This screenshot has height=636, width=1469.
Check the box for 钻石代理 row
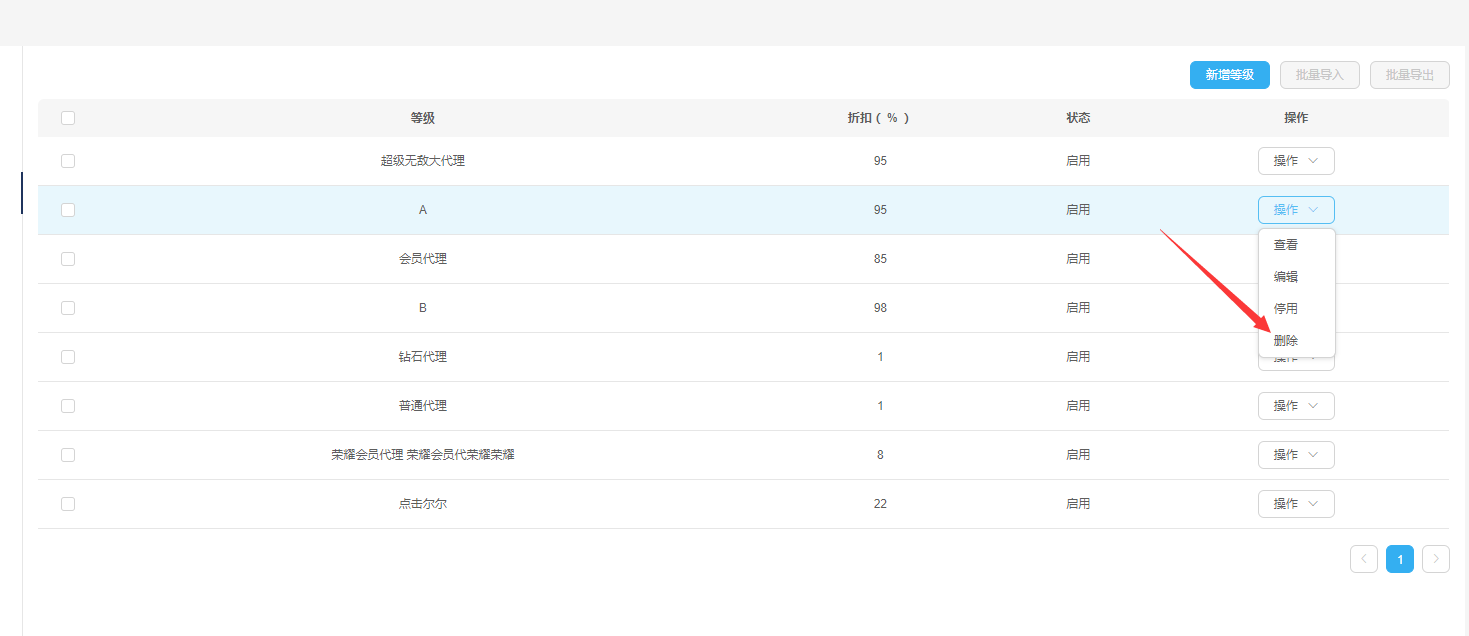tap(68, 357)
